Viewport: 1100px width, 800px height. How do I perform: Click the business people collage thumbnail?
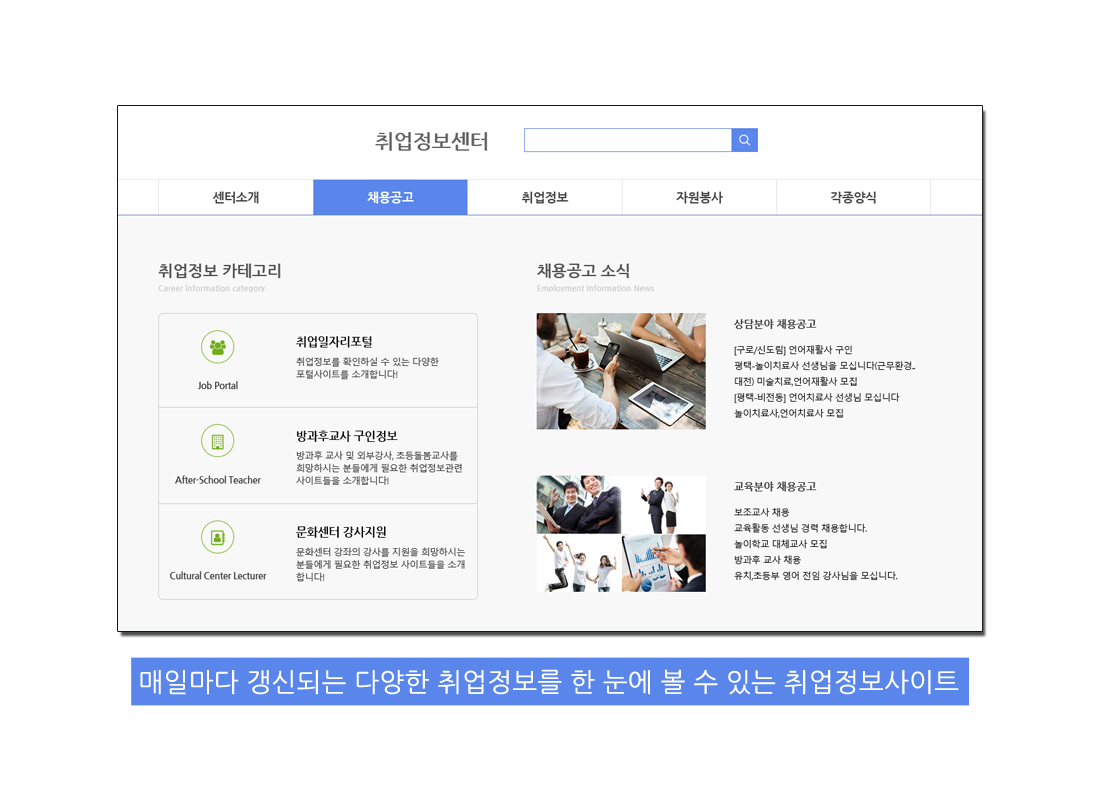(621, 533)
